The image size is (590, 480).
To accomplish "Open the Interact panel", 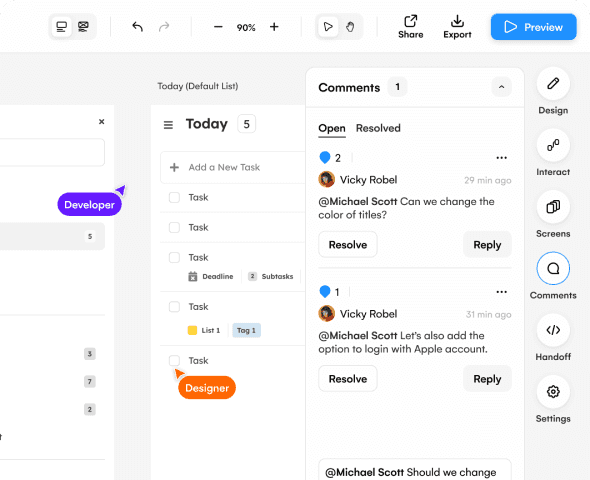I will pyautogui.click(x=553, y=145).
